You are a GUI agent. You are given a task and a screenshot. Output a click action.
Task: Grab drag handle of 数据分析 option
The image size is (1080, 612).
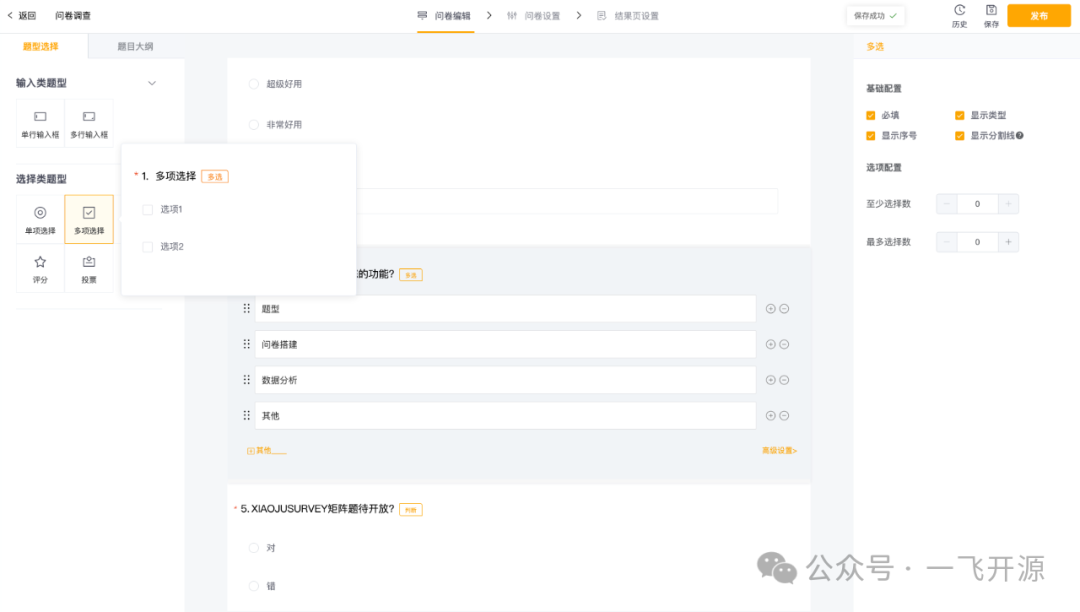(247, 380)
